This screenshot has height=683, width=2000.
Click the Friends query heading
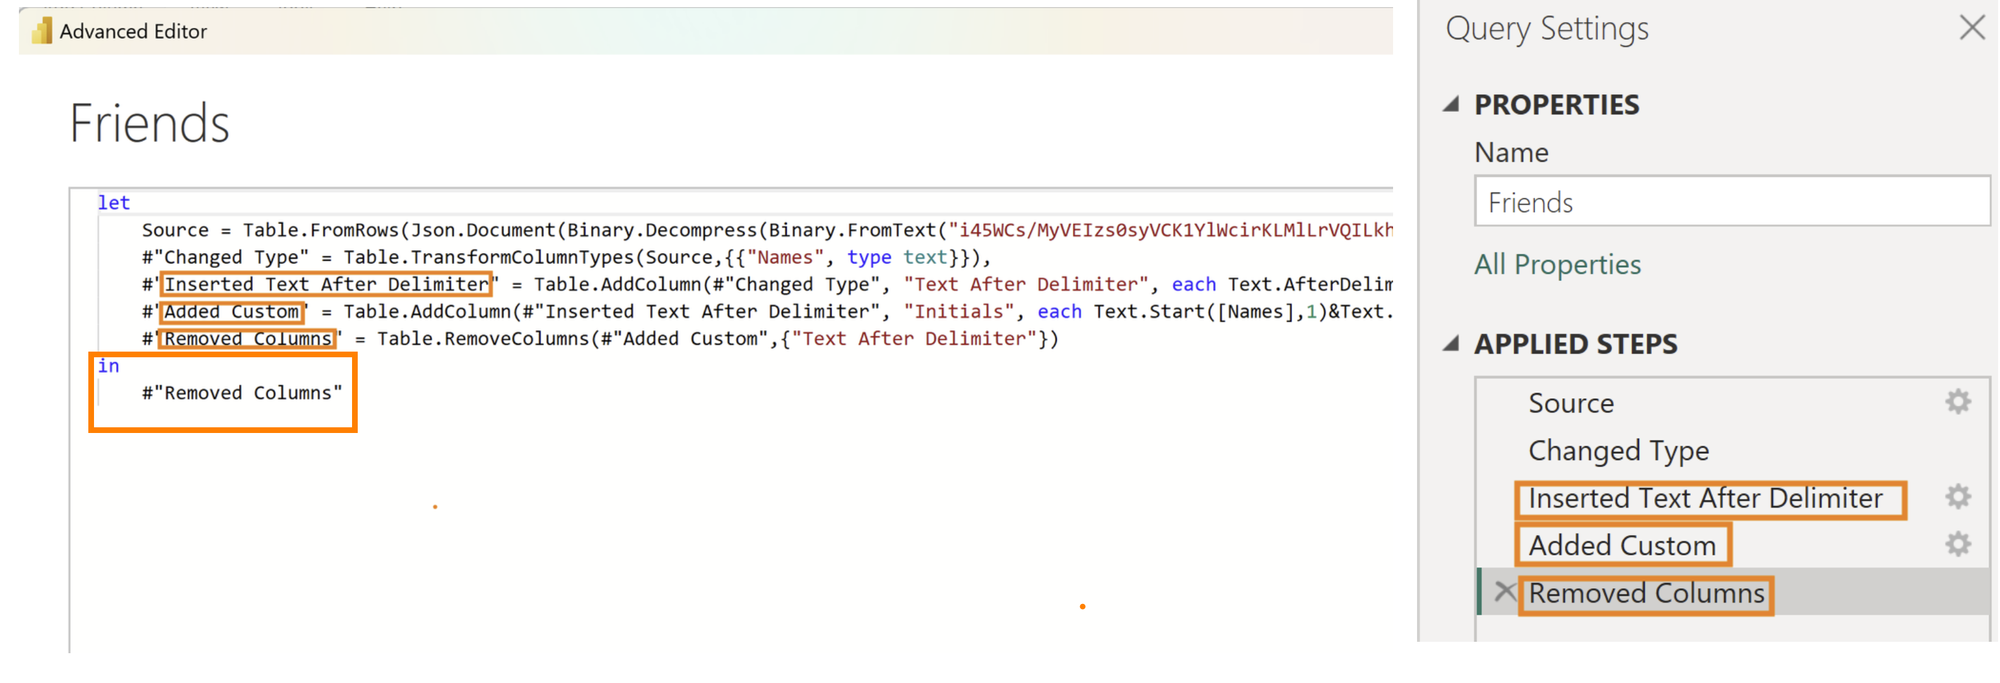pyautogui.click(x=149, y=123)
